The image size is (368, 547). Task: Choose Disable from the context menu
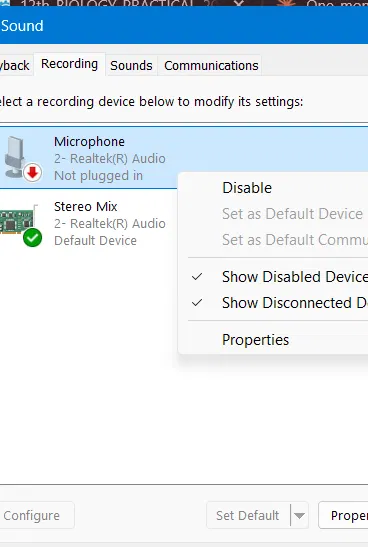click(247, 188)
